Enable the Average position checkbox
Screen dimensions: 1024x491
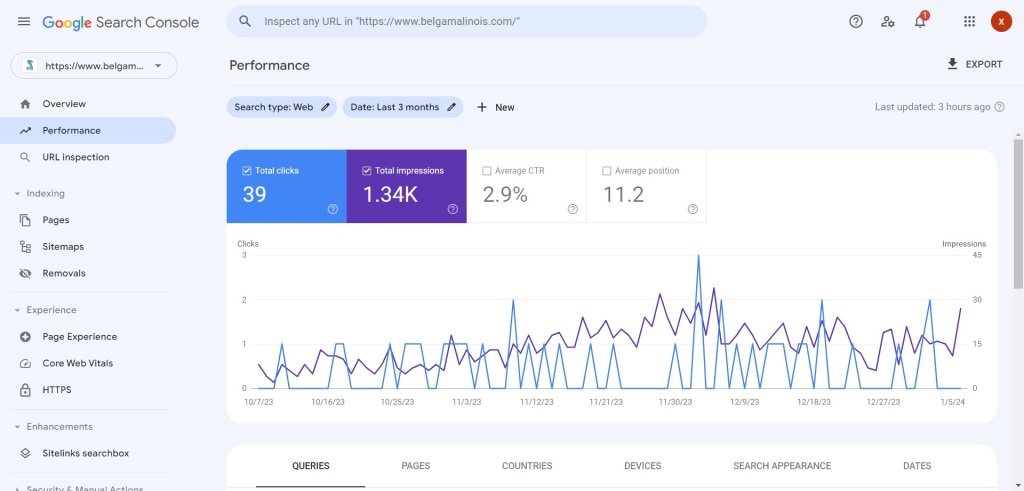[x=607, y=171]
